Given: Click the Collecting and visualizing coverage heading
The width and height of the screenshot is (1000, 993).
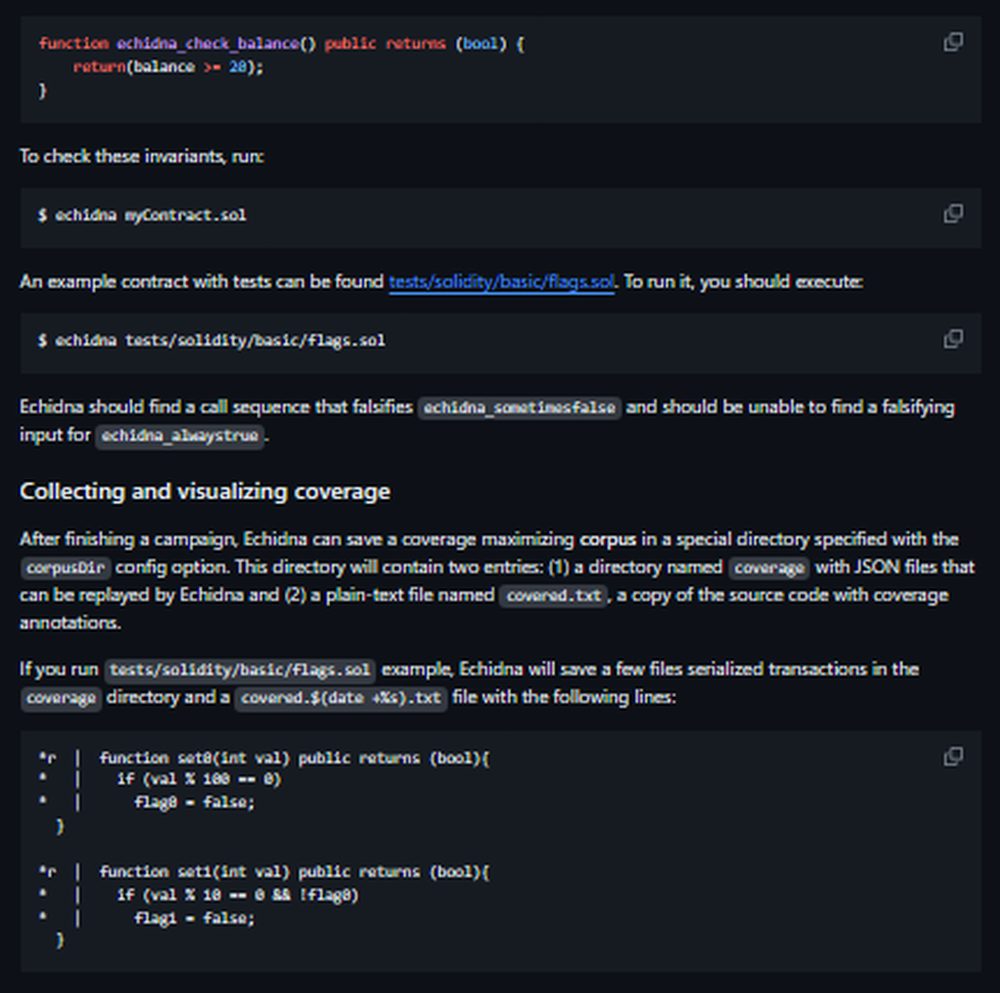Looking at the screenshot, I should point(205,492).
